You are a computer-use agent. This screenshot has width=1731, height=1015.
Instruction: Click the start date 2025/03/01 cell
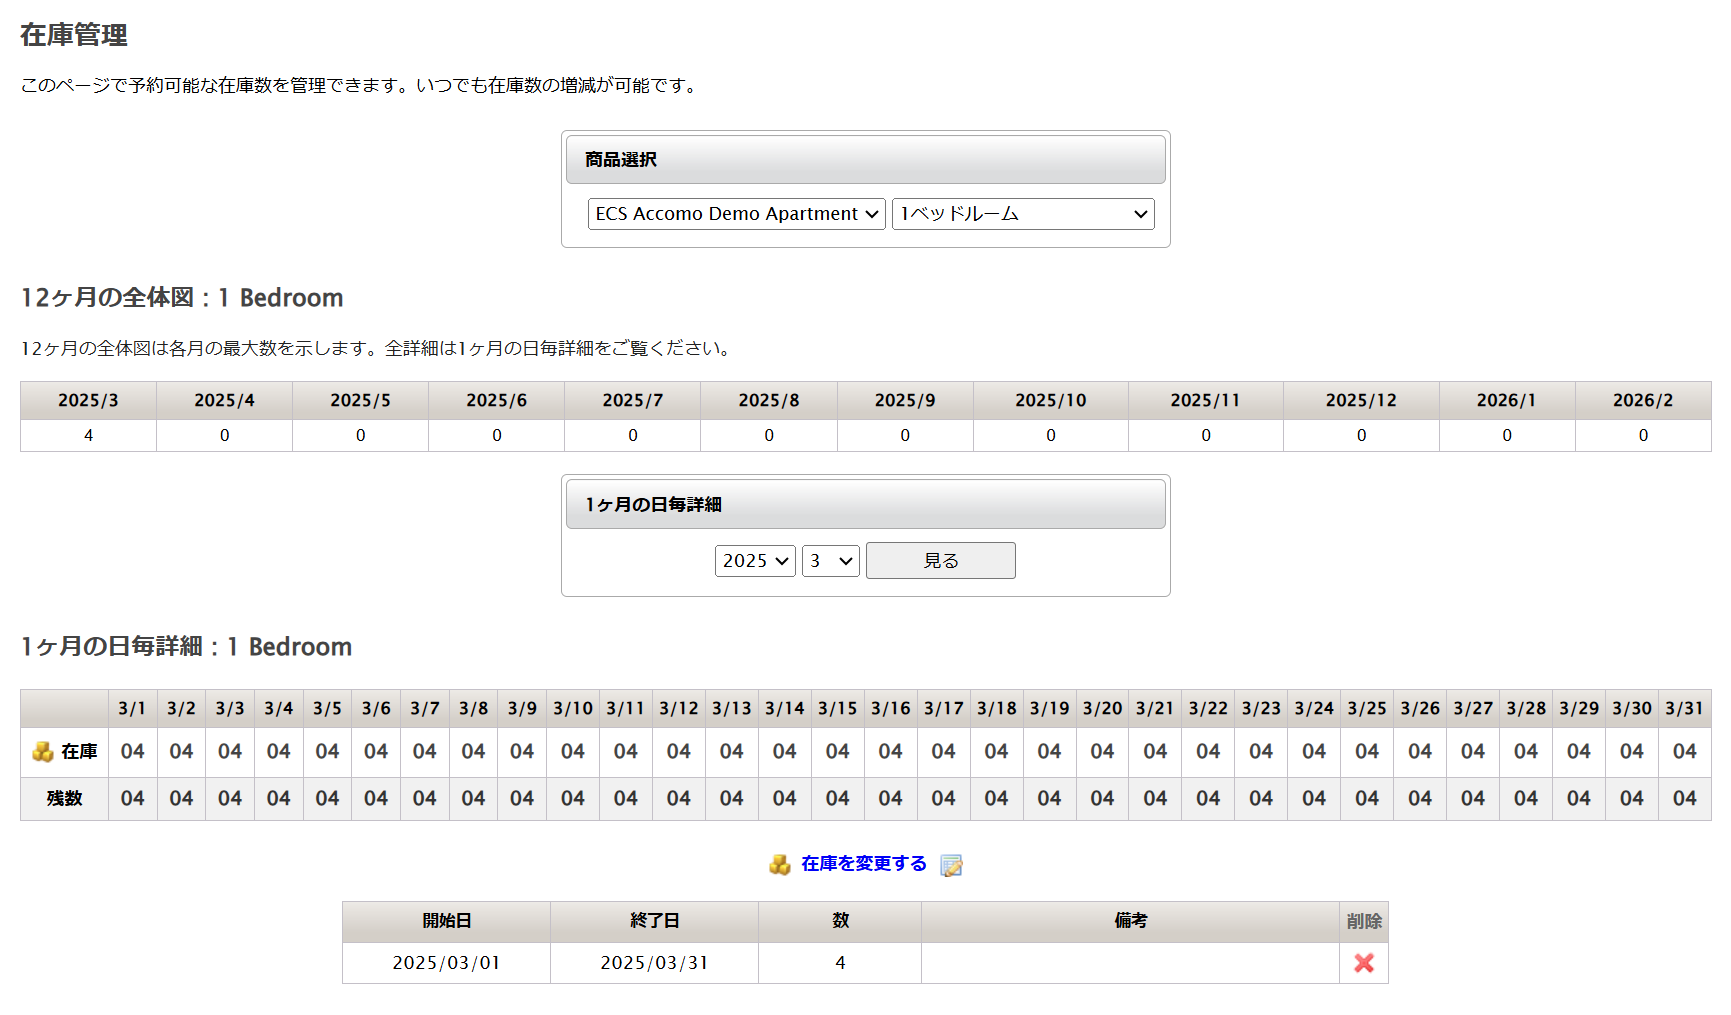446,963
